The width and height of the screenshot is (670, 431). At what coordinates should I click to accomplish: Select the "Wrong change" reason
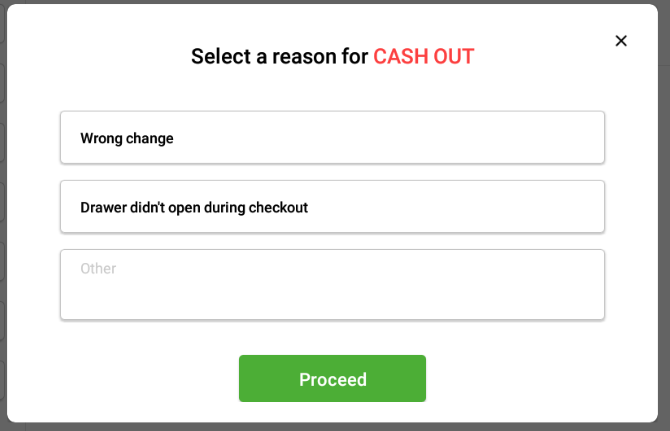click(332, 138)
